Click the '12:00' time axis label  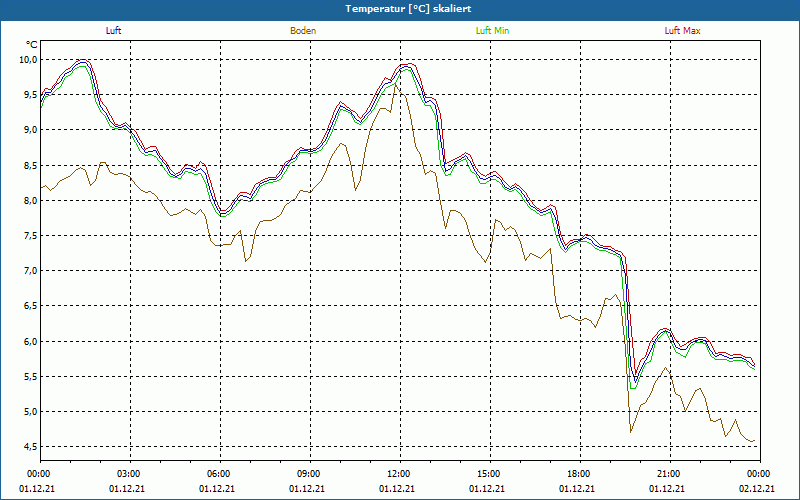click(397, 474)
